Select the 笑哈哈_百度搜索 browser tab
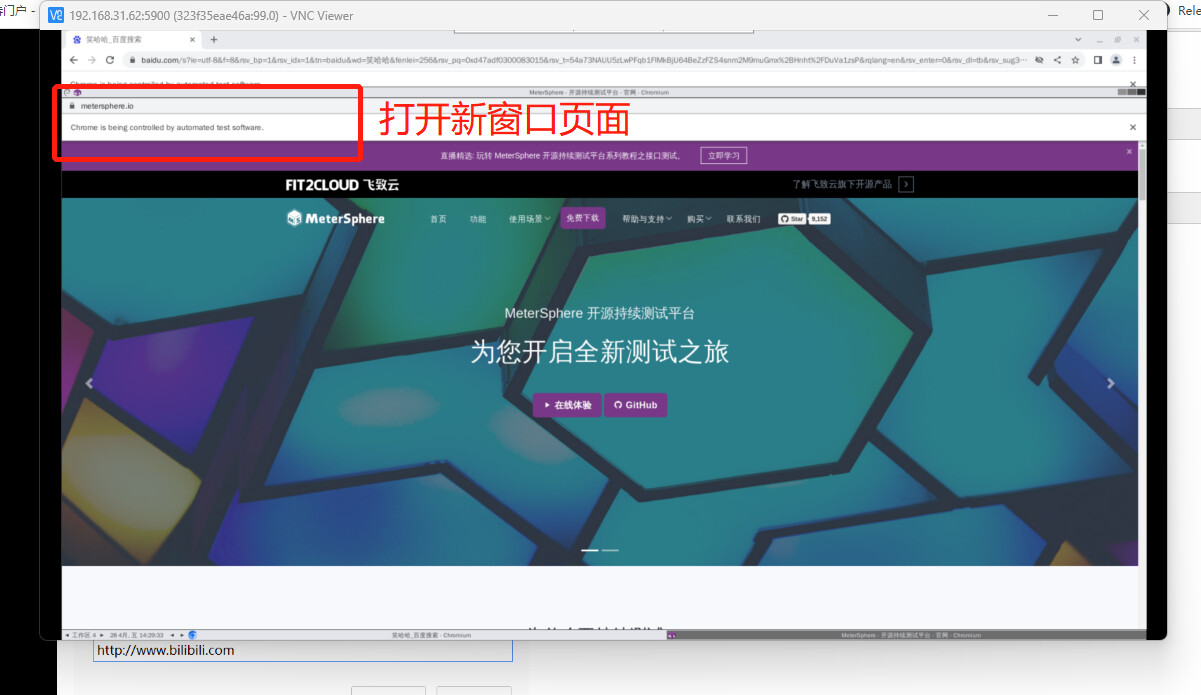 [134, 40]
